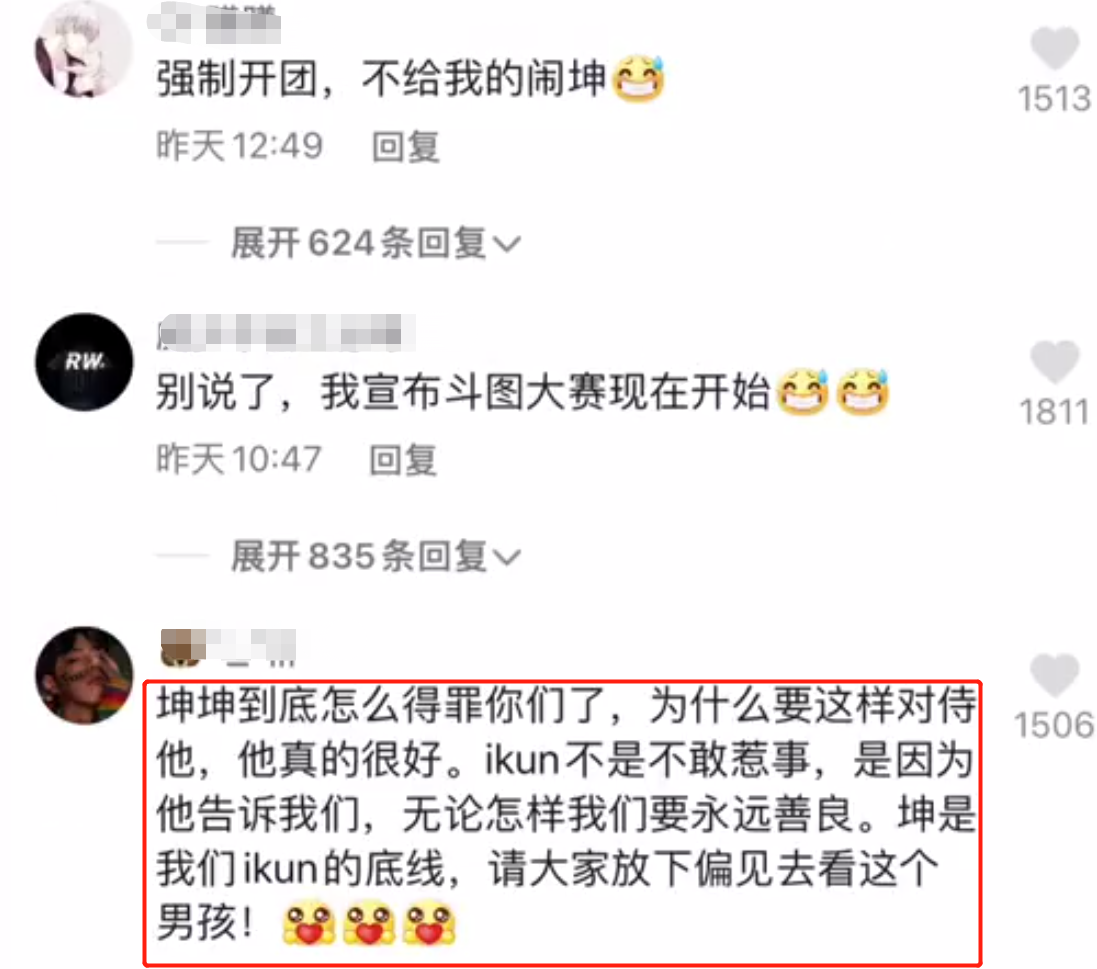Open the RW black avatar profile
The width and height of the screenshot is (1097, 969).
coord(84,362)
